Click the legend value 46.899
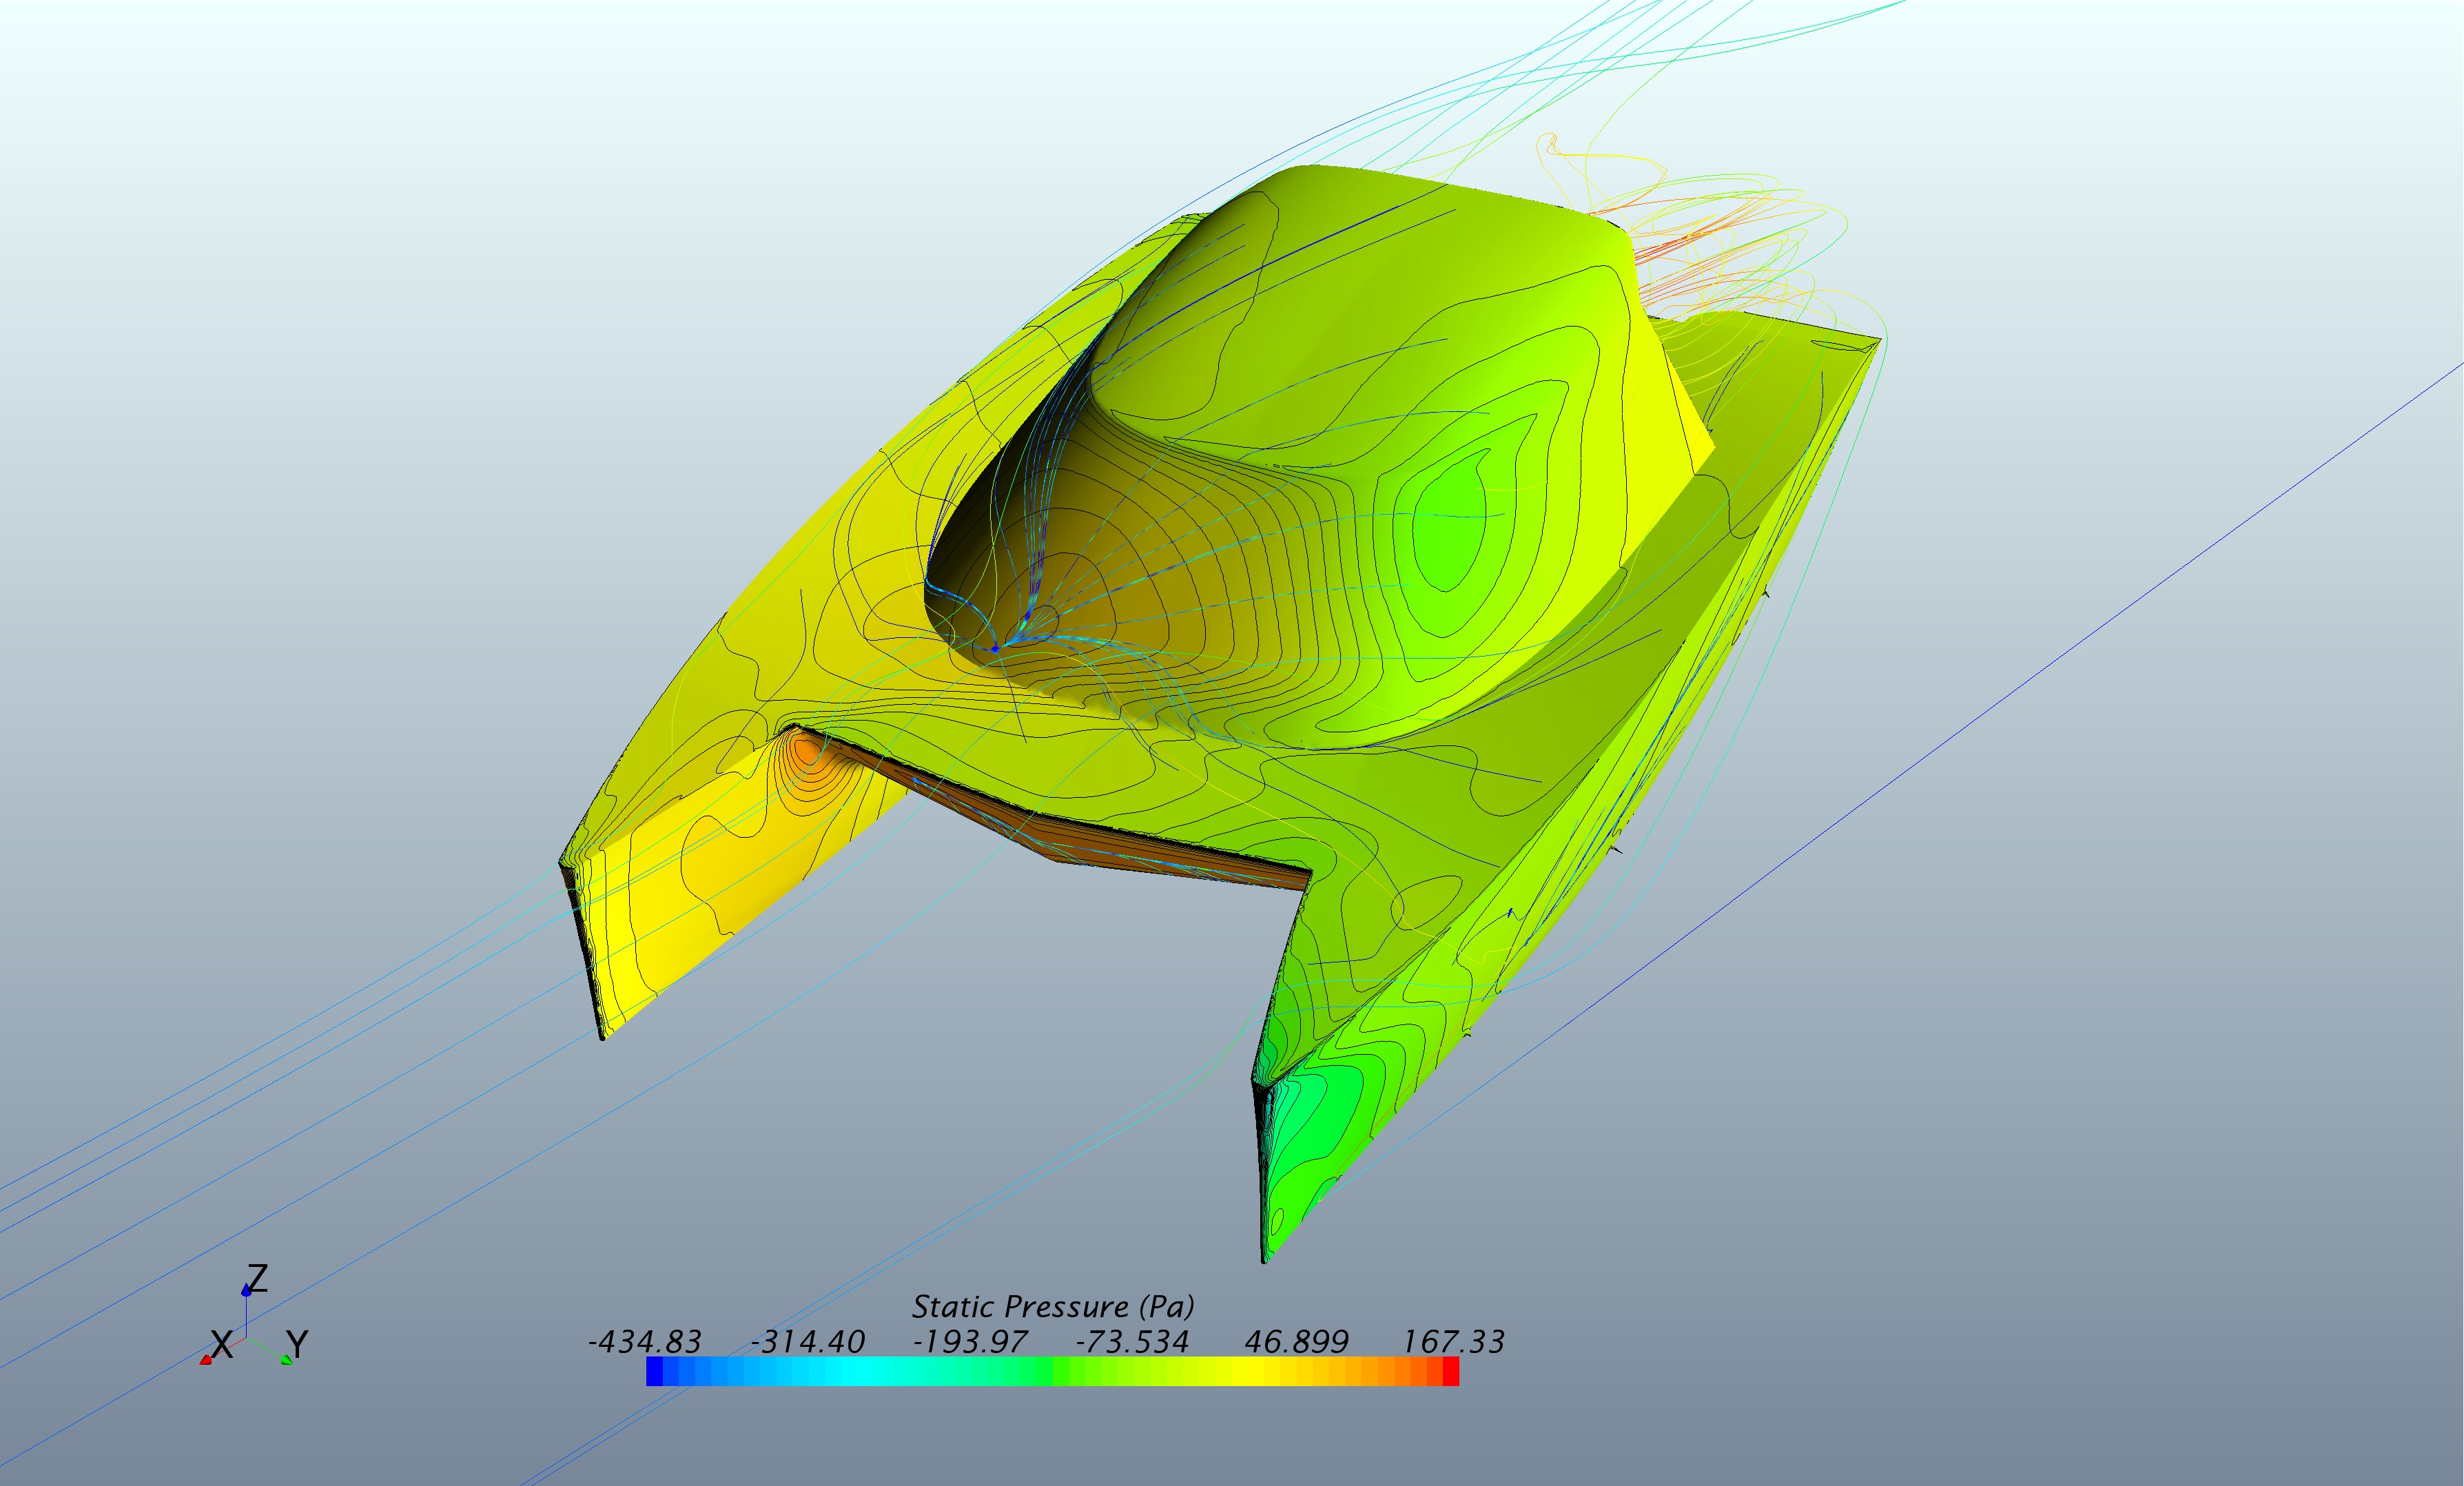 pyautogui.click(x=1296, y=1341)
